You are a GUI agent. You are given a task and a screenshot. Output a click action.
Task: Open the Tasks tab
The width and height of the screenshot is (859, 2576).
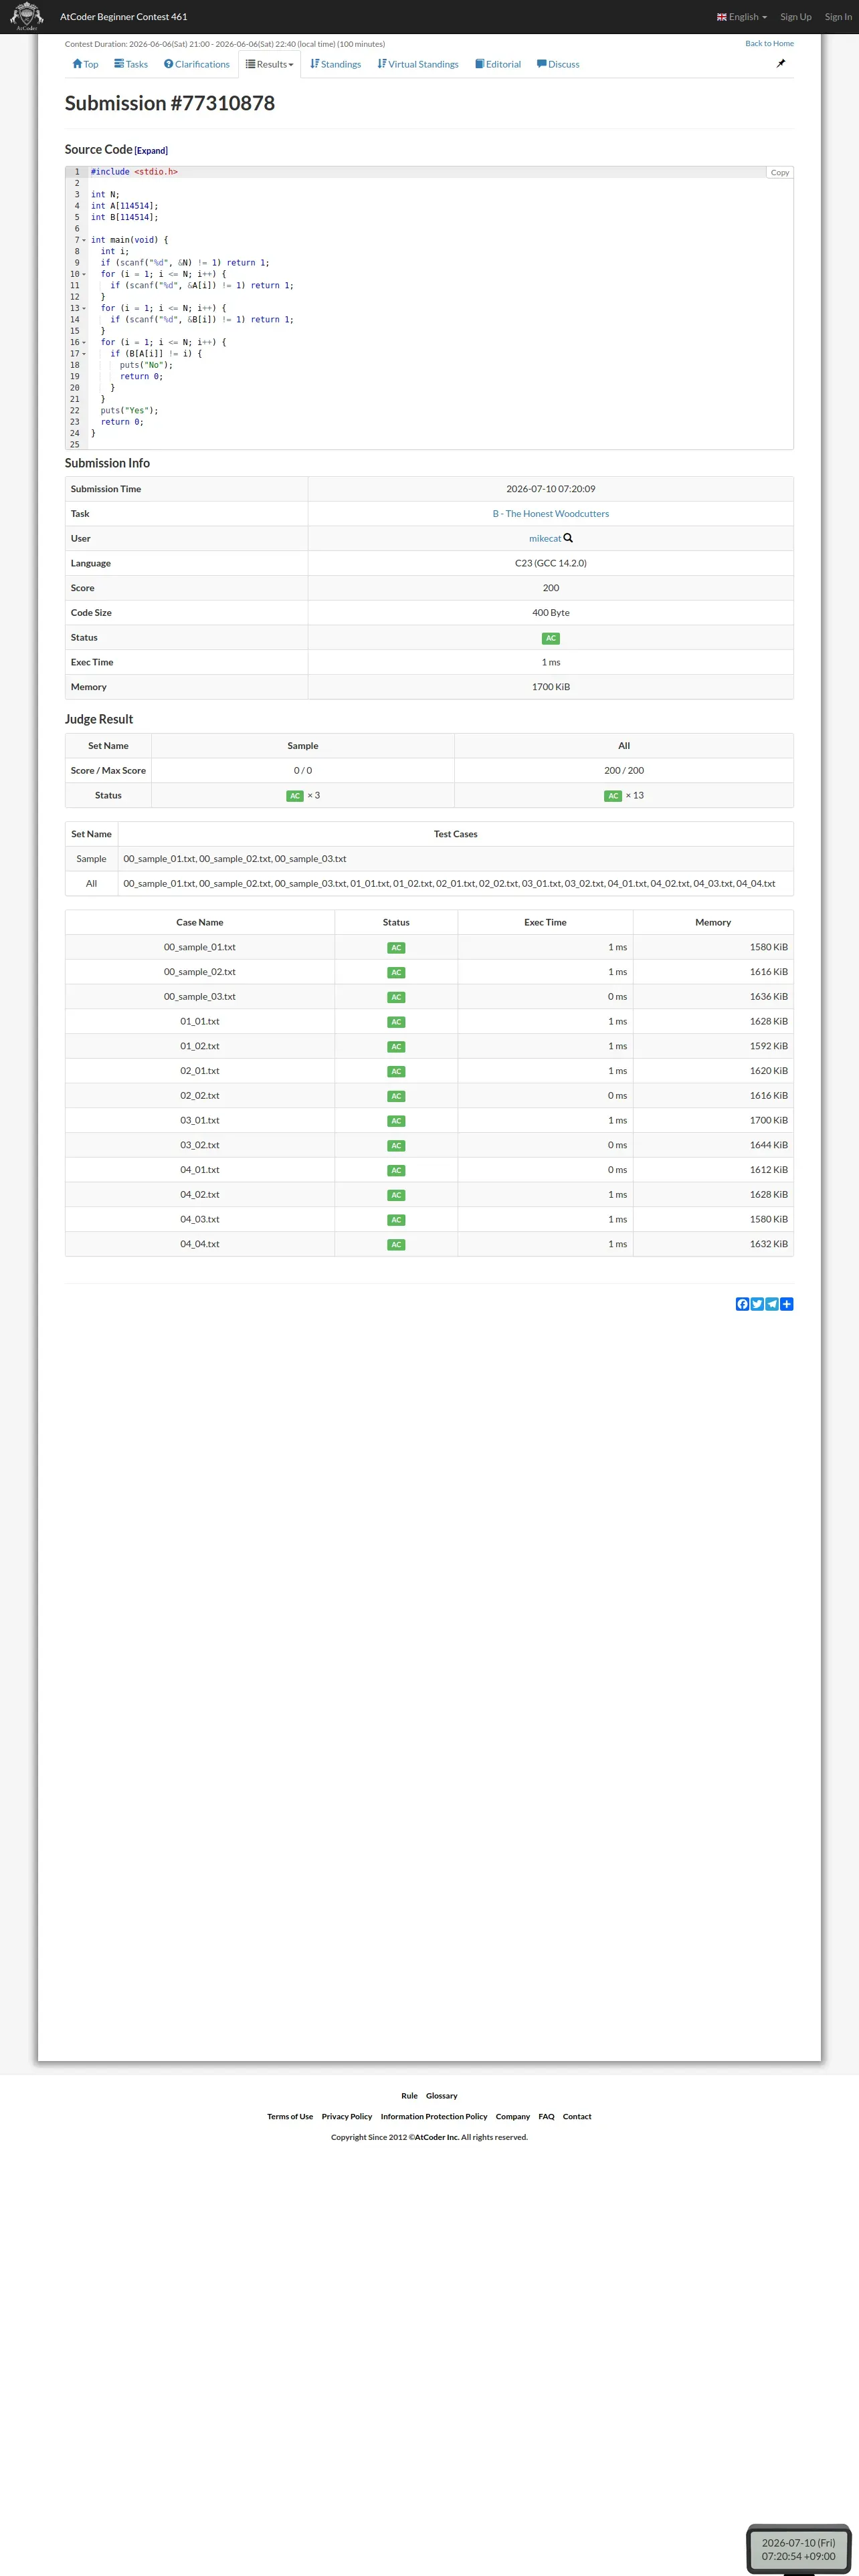pyautogui.click(x=131, y=64)
